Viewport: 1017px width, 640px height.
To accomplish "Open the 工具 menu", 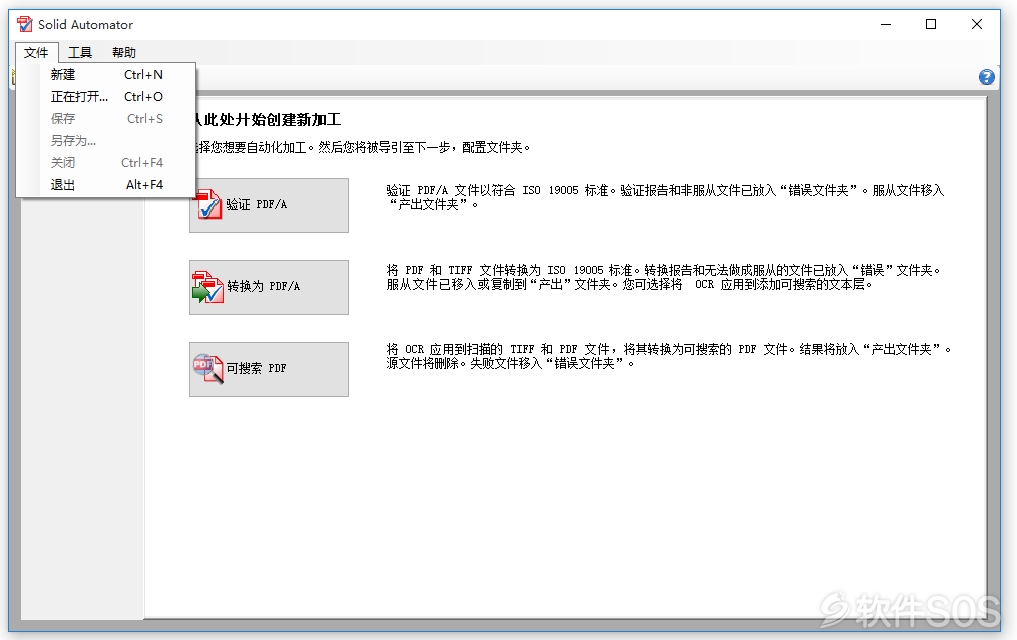I will pyautogui.click(x=80, y=53).
